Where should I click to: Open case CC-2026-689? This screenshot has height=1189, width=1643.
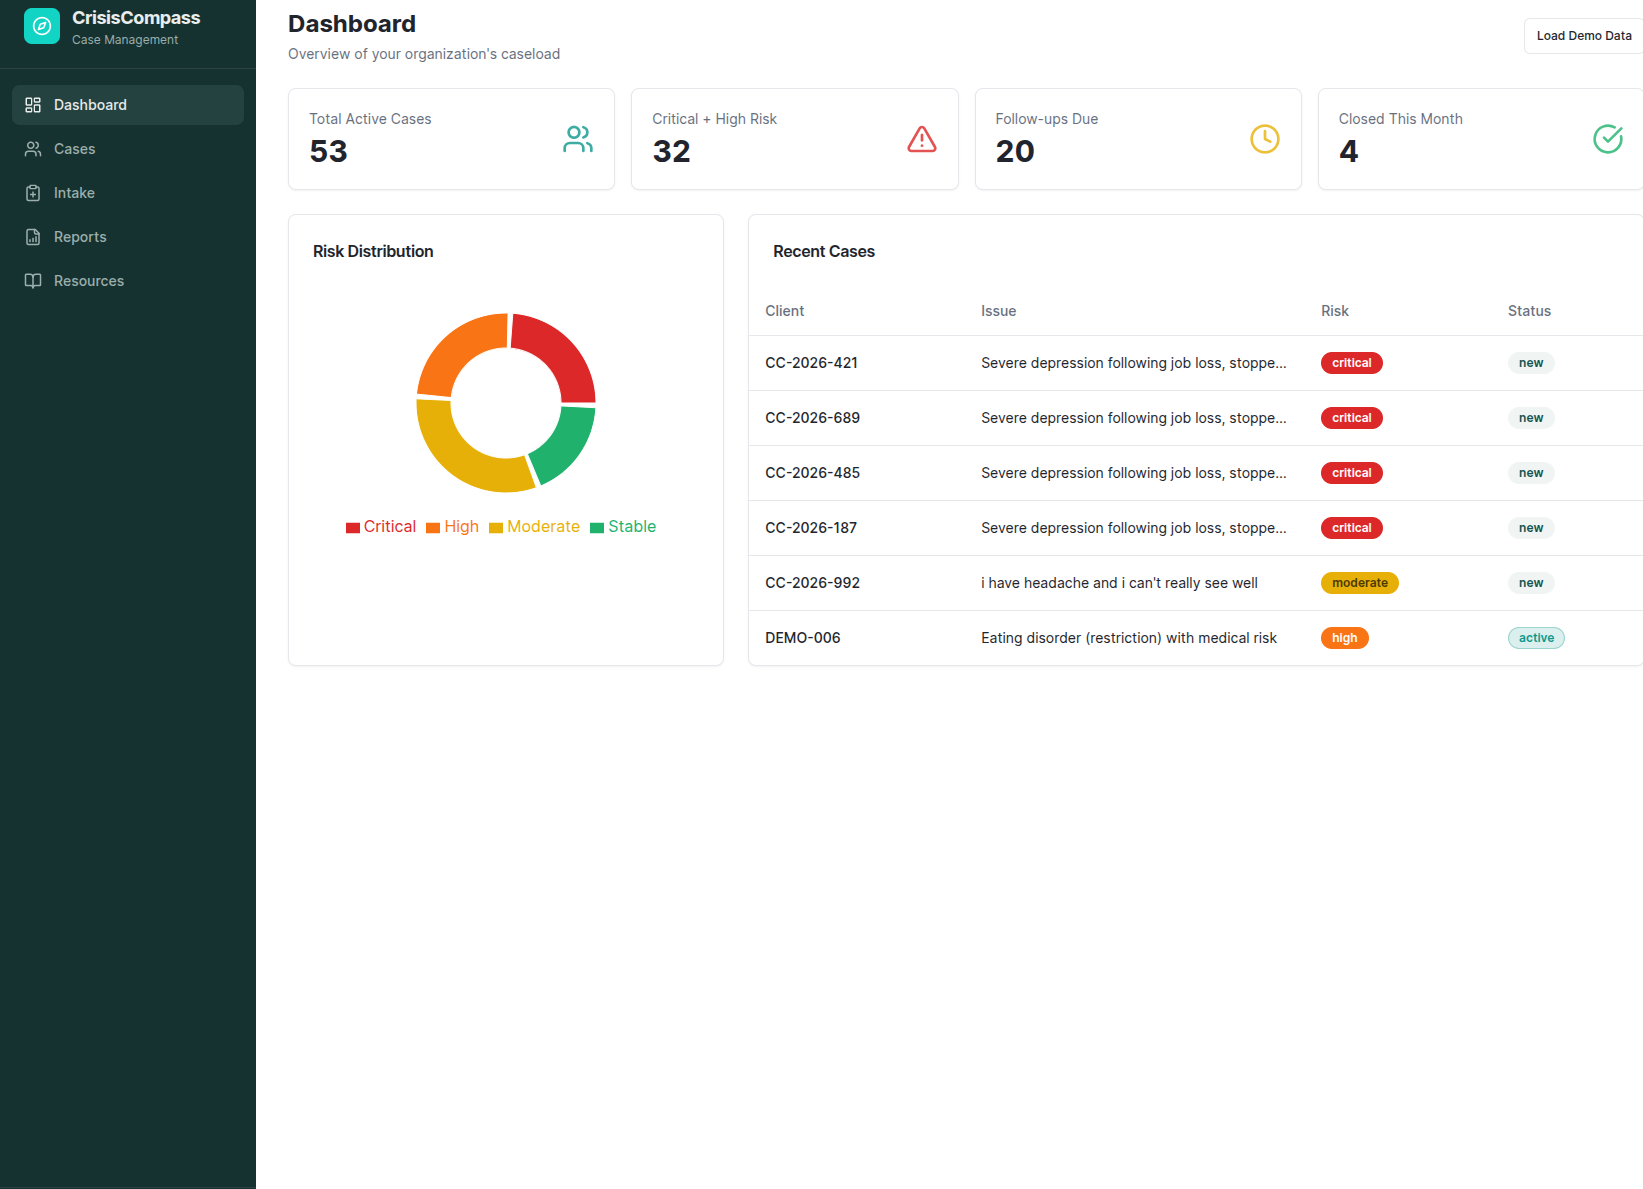1195,418
